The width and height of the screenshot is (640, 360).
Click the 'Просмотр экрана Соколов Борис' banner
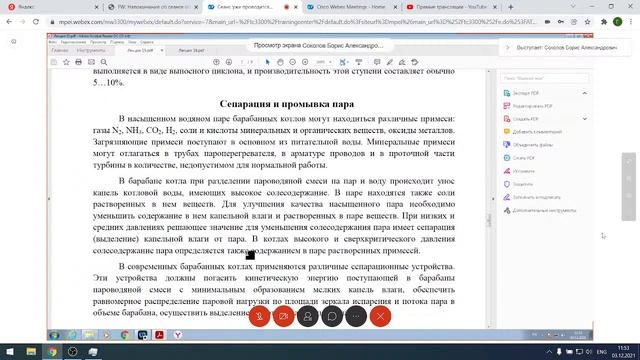pyautogui.click(x=318, y=45)
